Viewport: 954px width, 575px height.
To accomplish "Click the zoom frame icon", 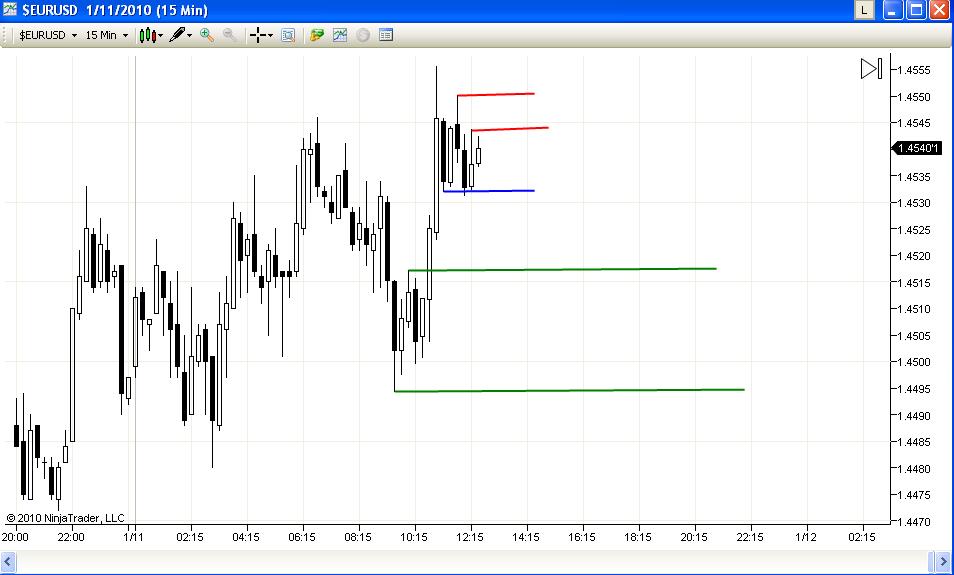I will coord(288,35).
